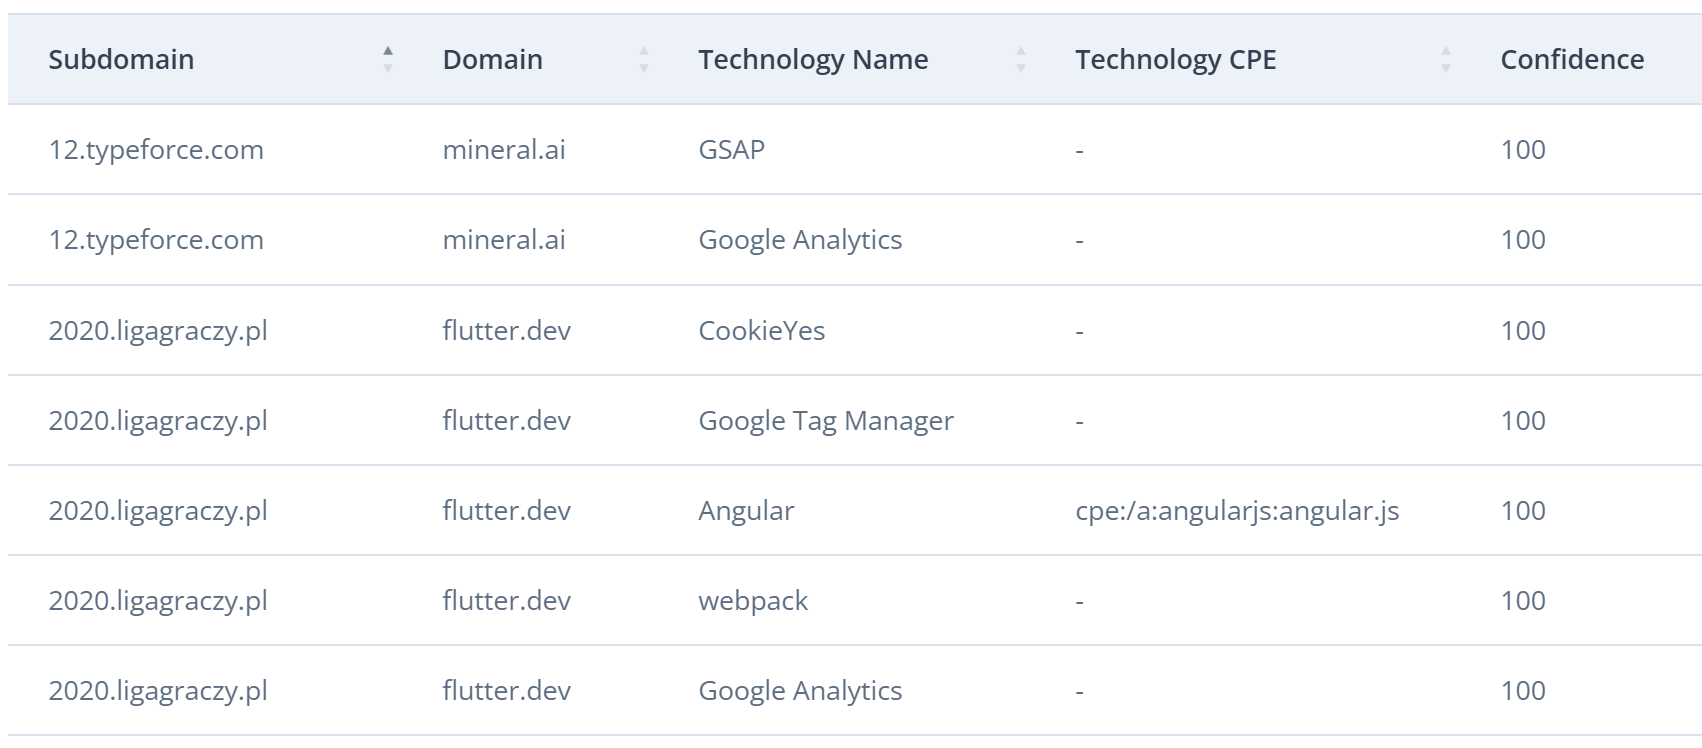Viewport: 1702px width, 748px height.
Task: Toggle sorting on Technology Name arrows
Action: (x=1021, y=60)
